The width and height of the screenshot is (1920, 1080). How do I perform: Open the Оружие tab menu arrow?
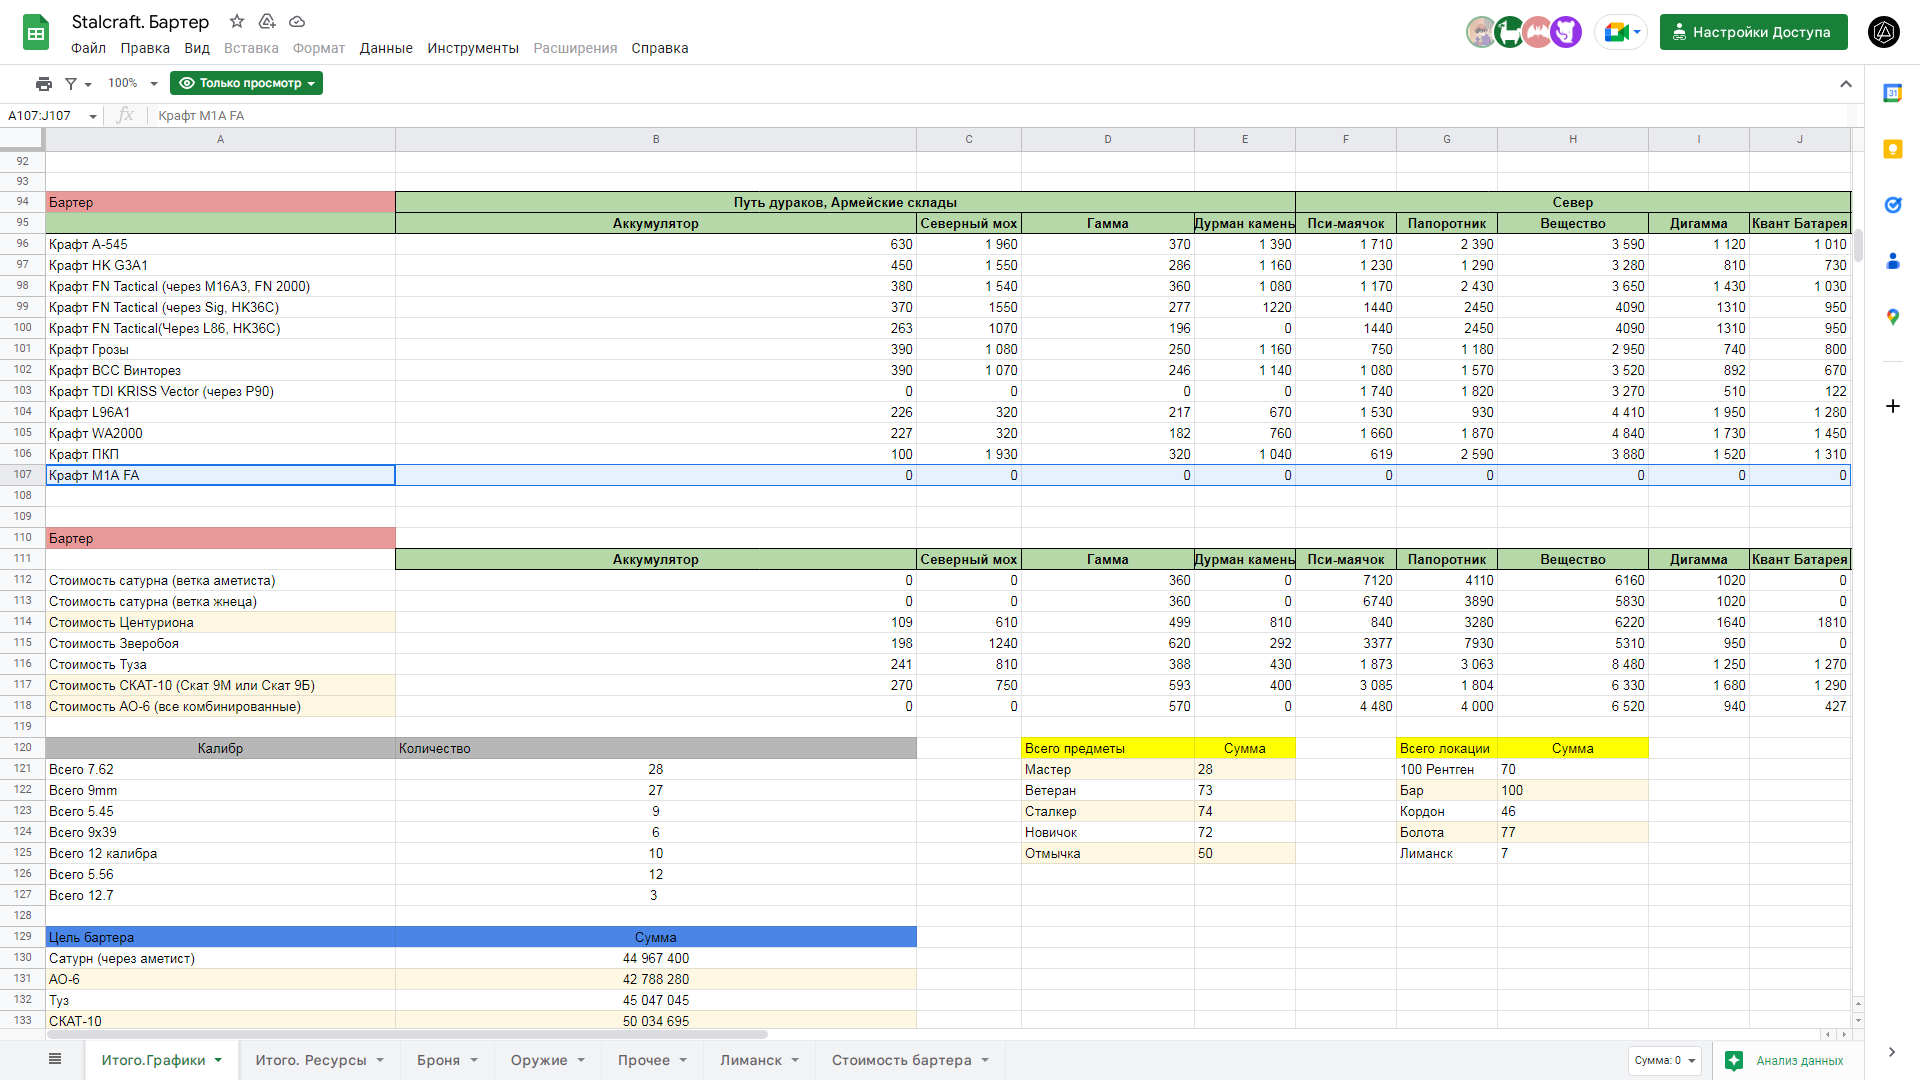581,1060
